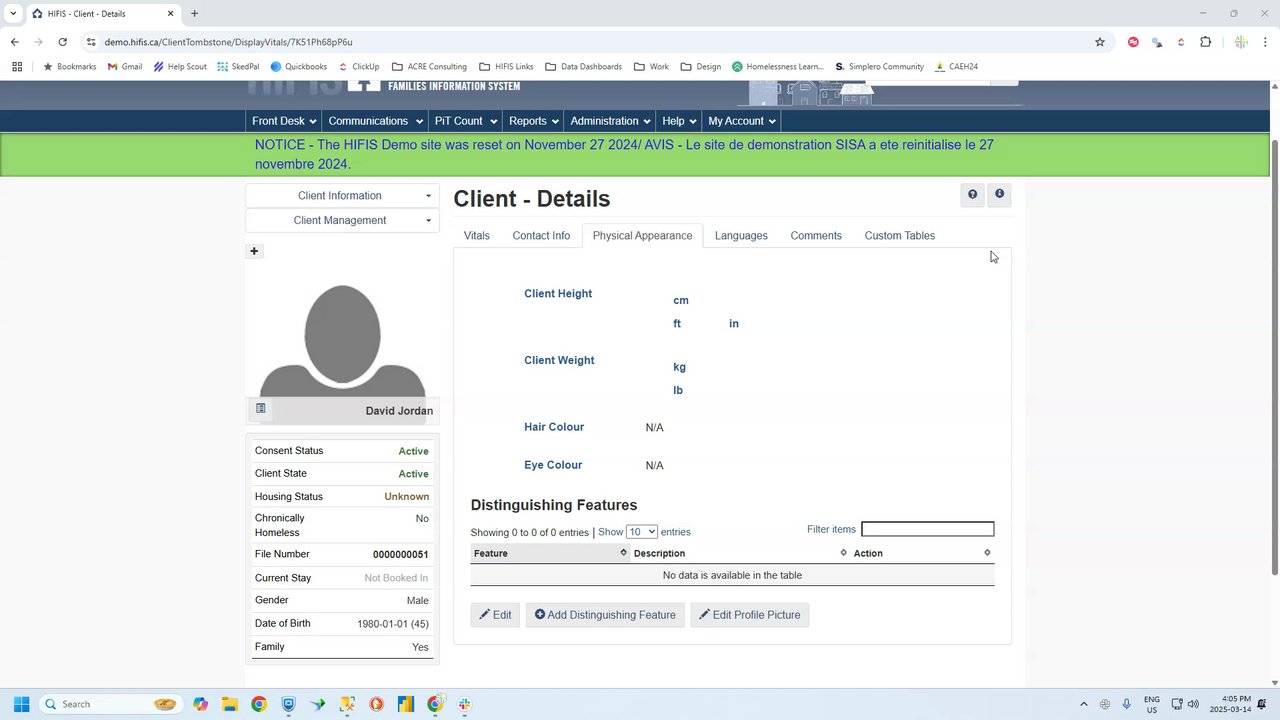Sort table by Action column
The height and width of the screenshot is (720, 1280).
(922, 553)
